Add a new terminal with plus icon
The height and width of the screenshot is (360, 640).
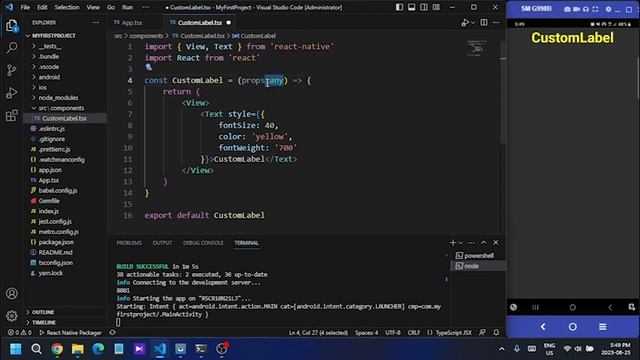(x=453, y=242)
